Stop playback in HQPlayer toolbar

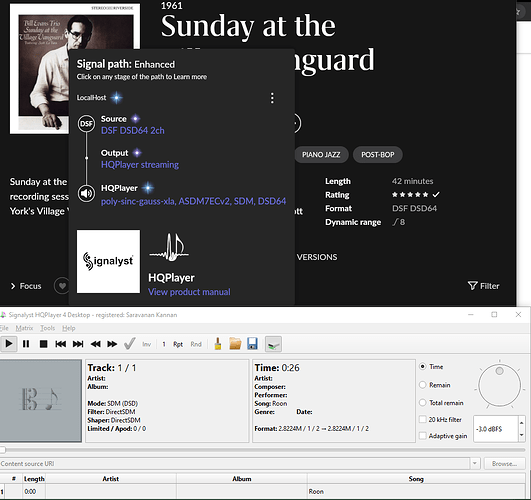(x=43, y=344)
